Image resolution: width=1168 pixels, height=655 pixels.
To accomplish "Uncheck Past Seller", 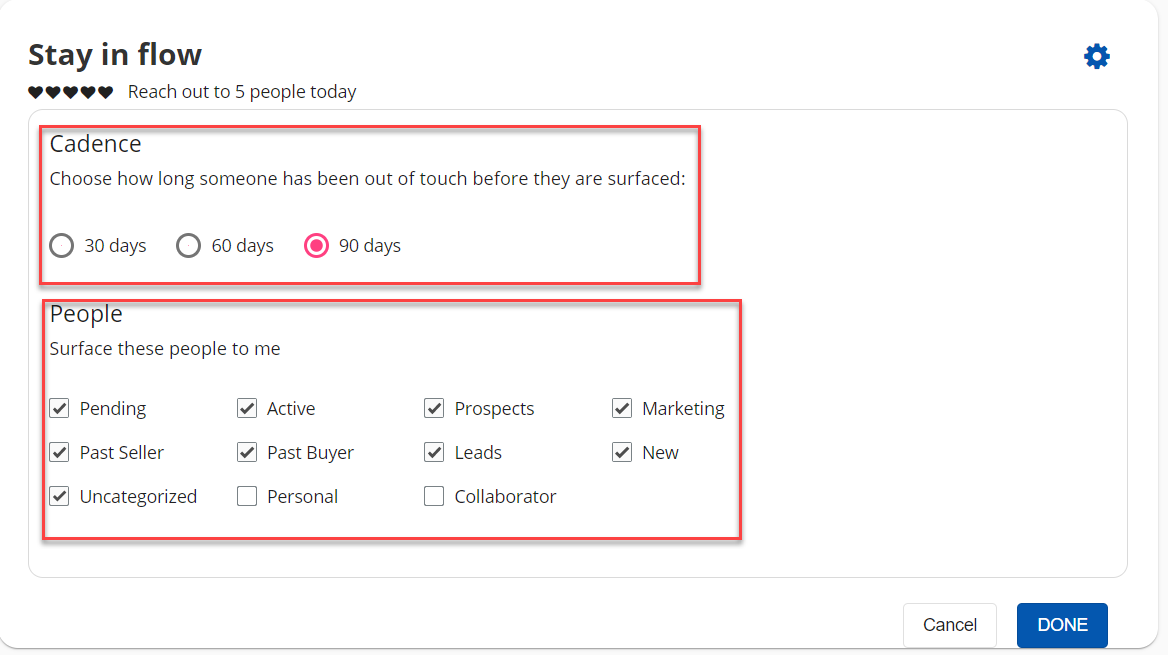I will (60, 452).
